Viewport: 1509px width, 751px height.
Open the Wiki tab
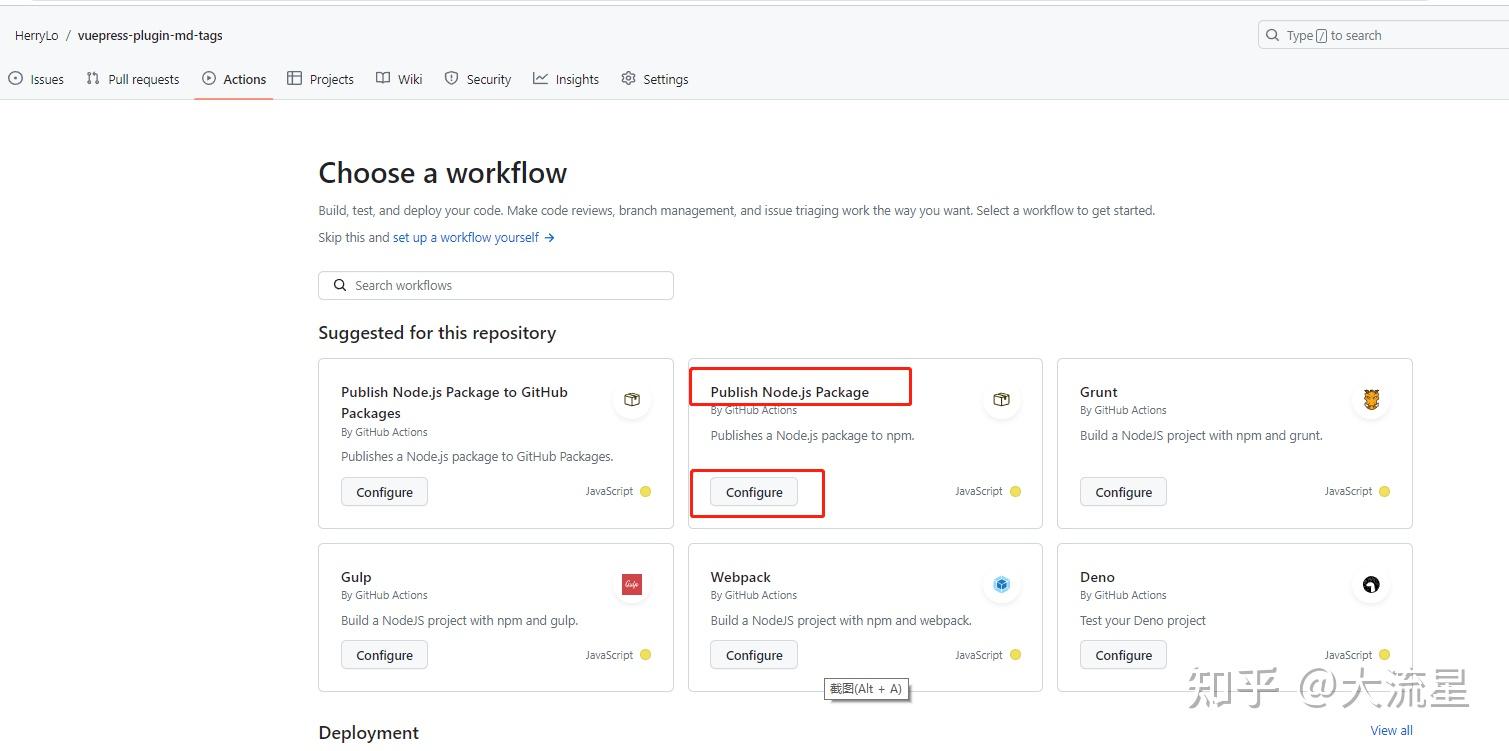(399, 78)
